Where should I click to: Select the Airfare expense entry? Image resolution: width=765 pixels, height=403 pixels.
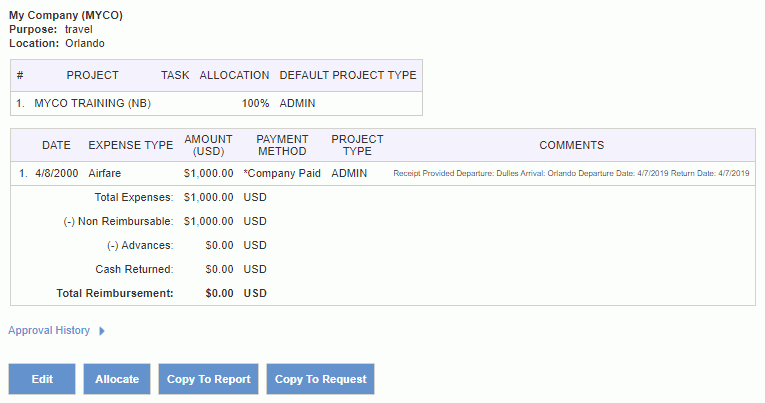pyautogui.click(x=104, y=173)
